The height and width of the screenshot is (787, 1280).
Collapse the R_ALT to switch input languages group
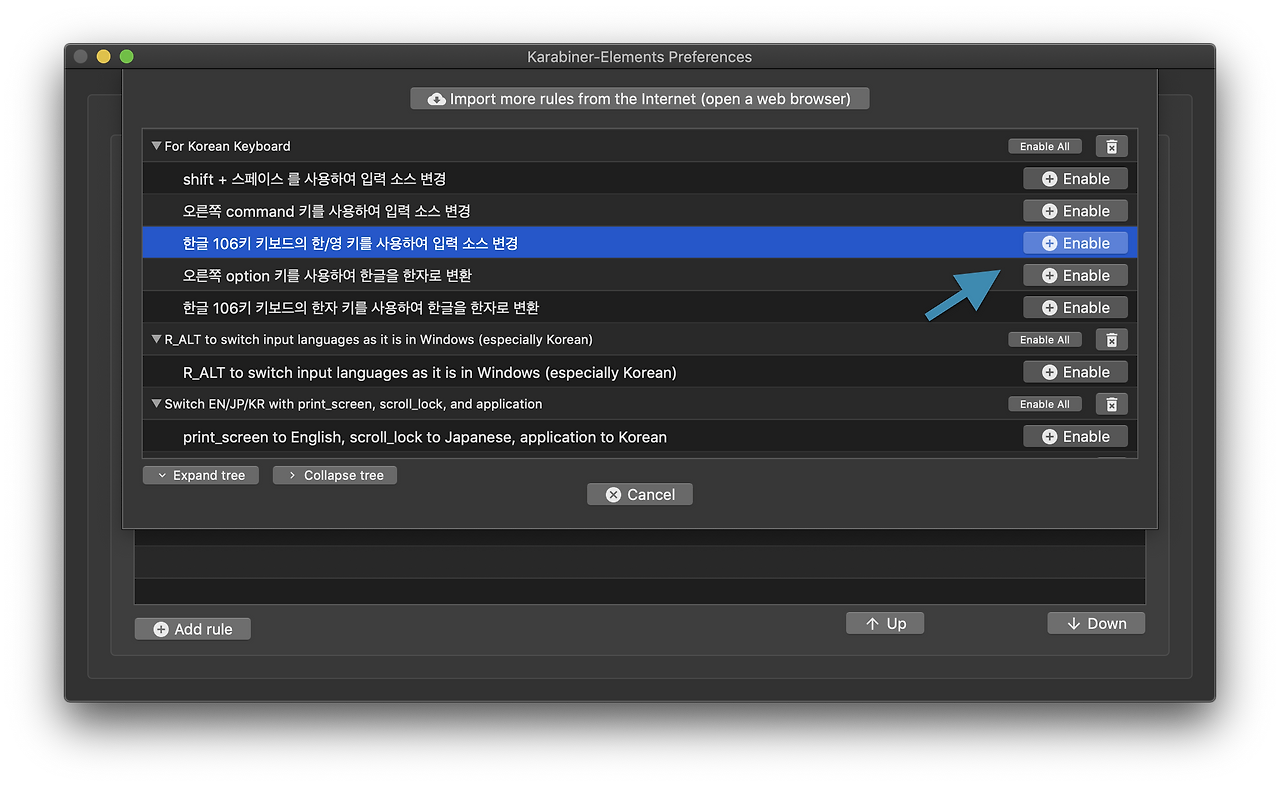pos(156,339)
